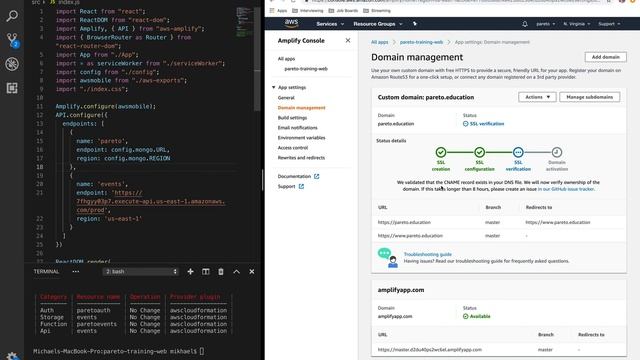Open the AWS Services menu
This screenshot has height=360, width=640.
point(330,24)
